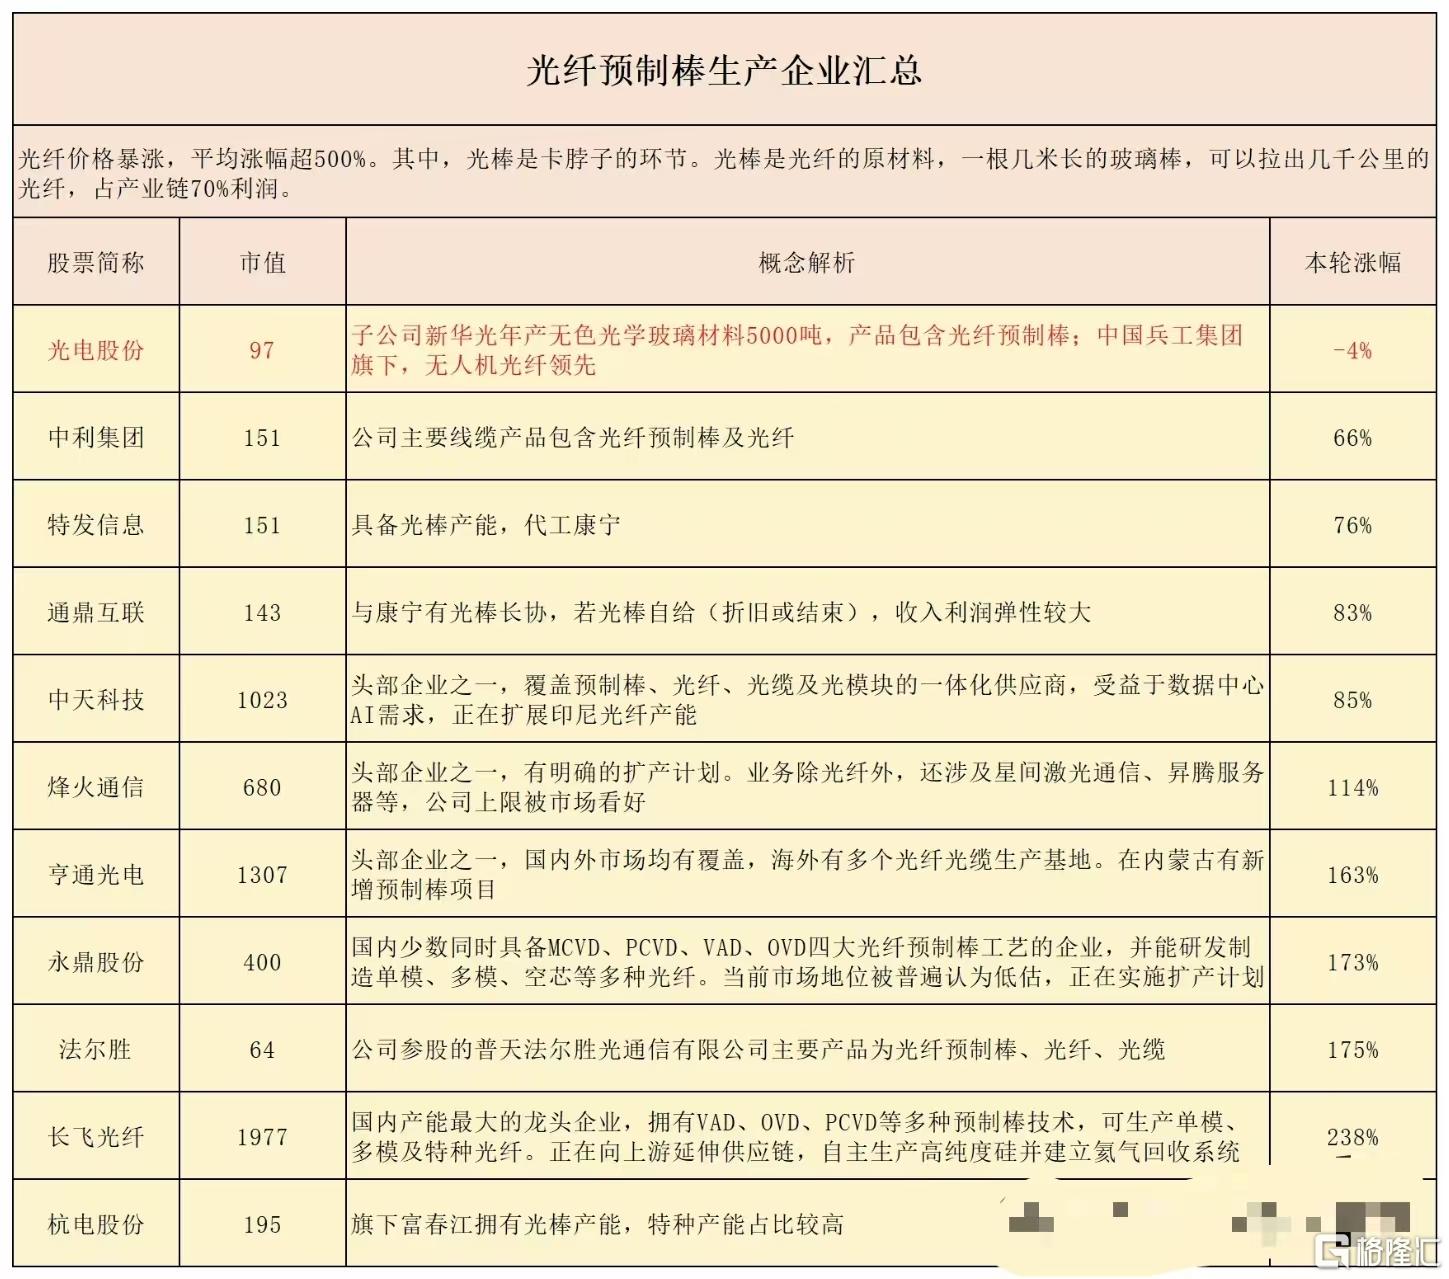Image resolution: width=1449 pixels, height=1279 pixels.
Task: Click the description 公司主要线缆产品包含光纤预制棒及光纤
Action: coord(573,438)
